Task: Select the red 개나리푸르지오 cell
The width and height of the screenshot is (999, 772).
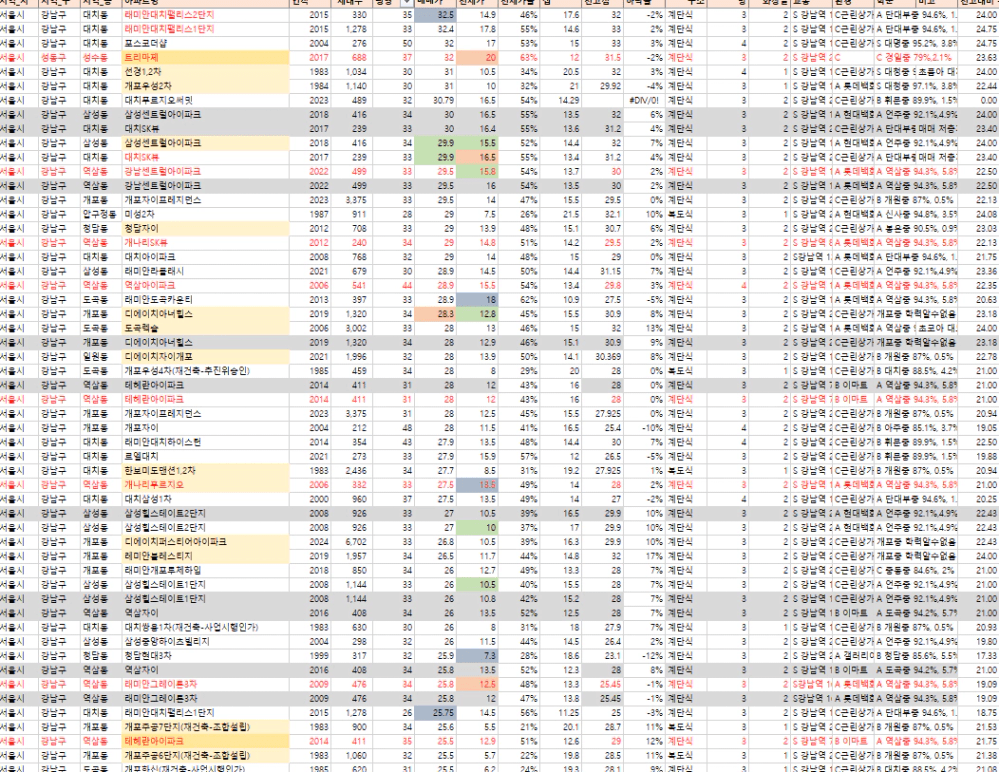Action: 206,485
